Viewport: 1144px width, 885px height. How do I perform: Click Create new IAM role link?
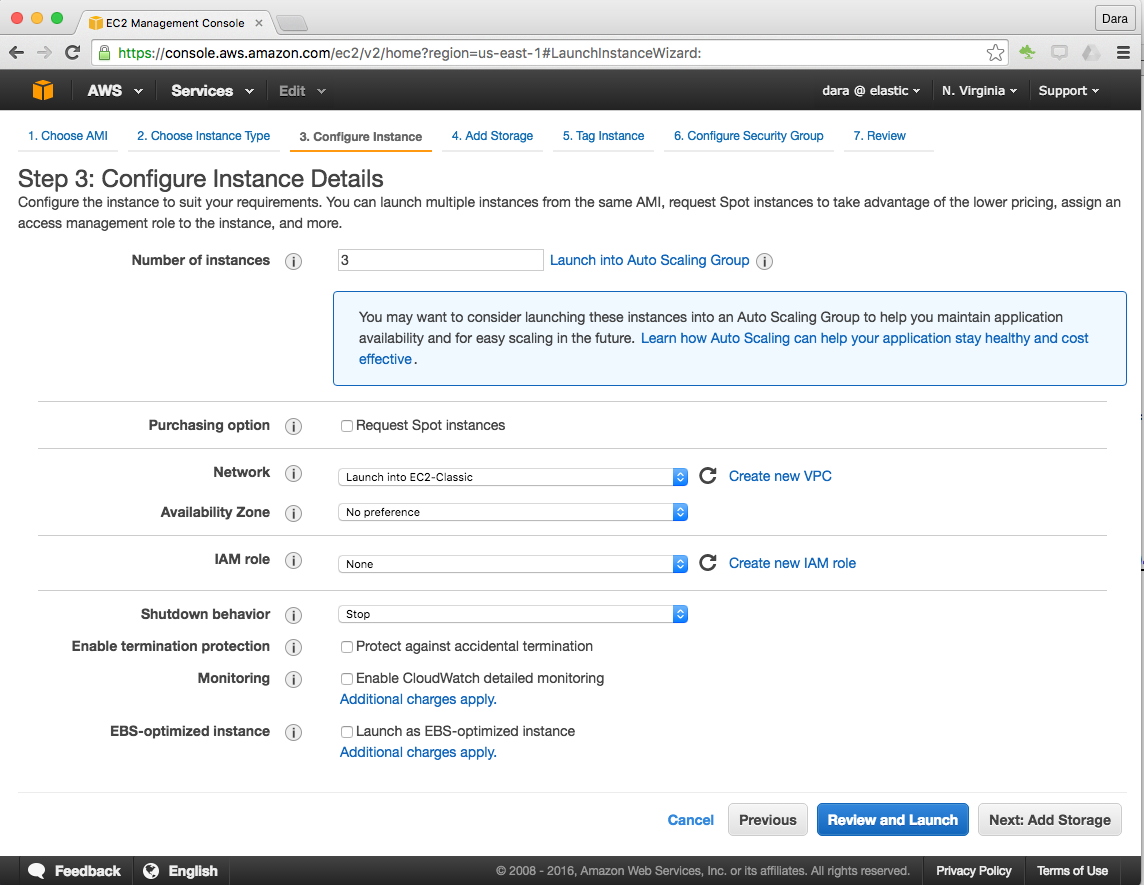[x=792, y=563]
